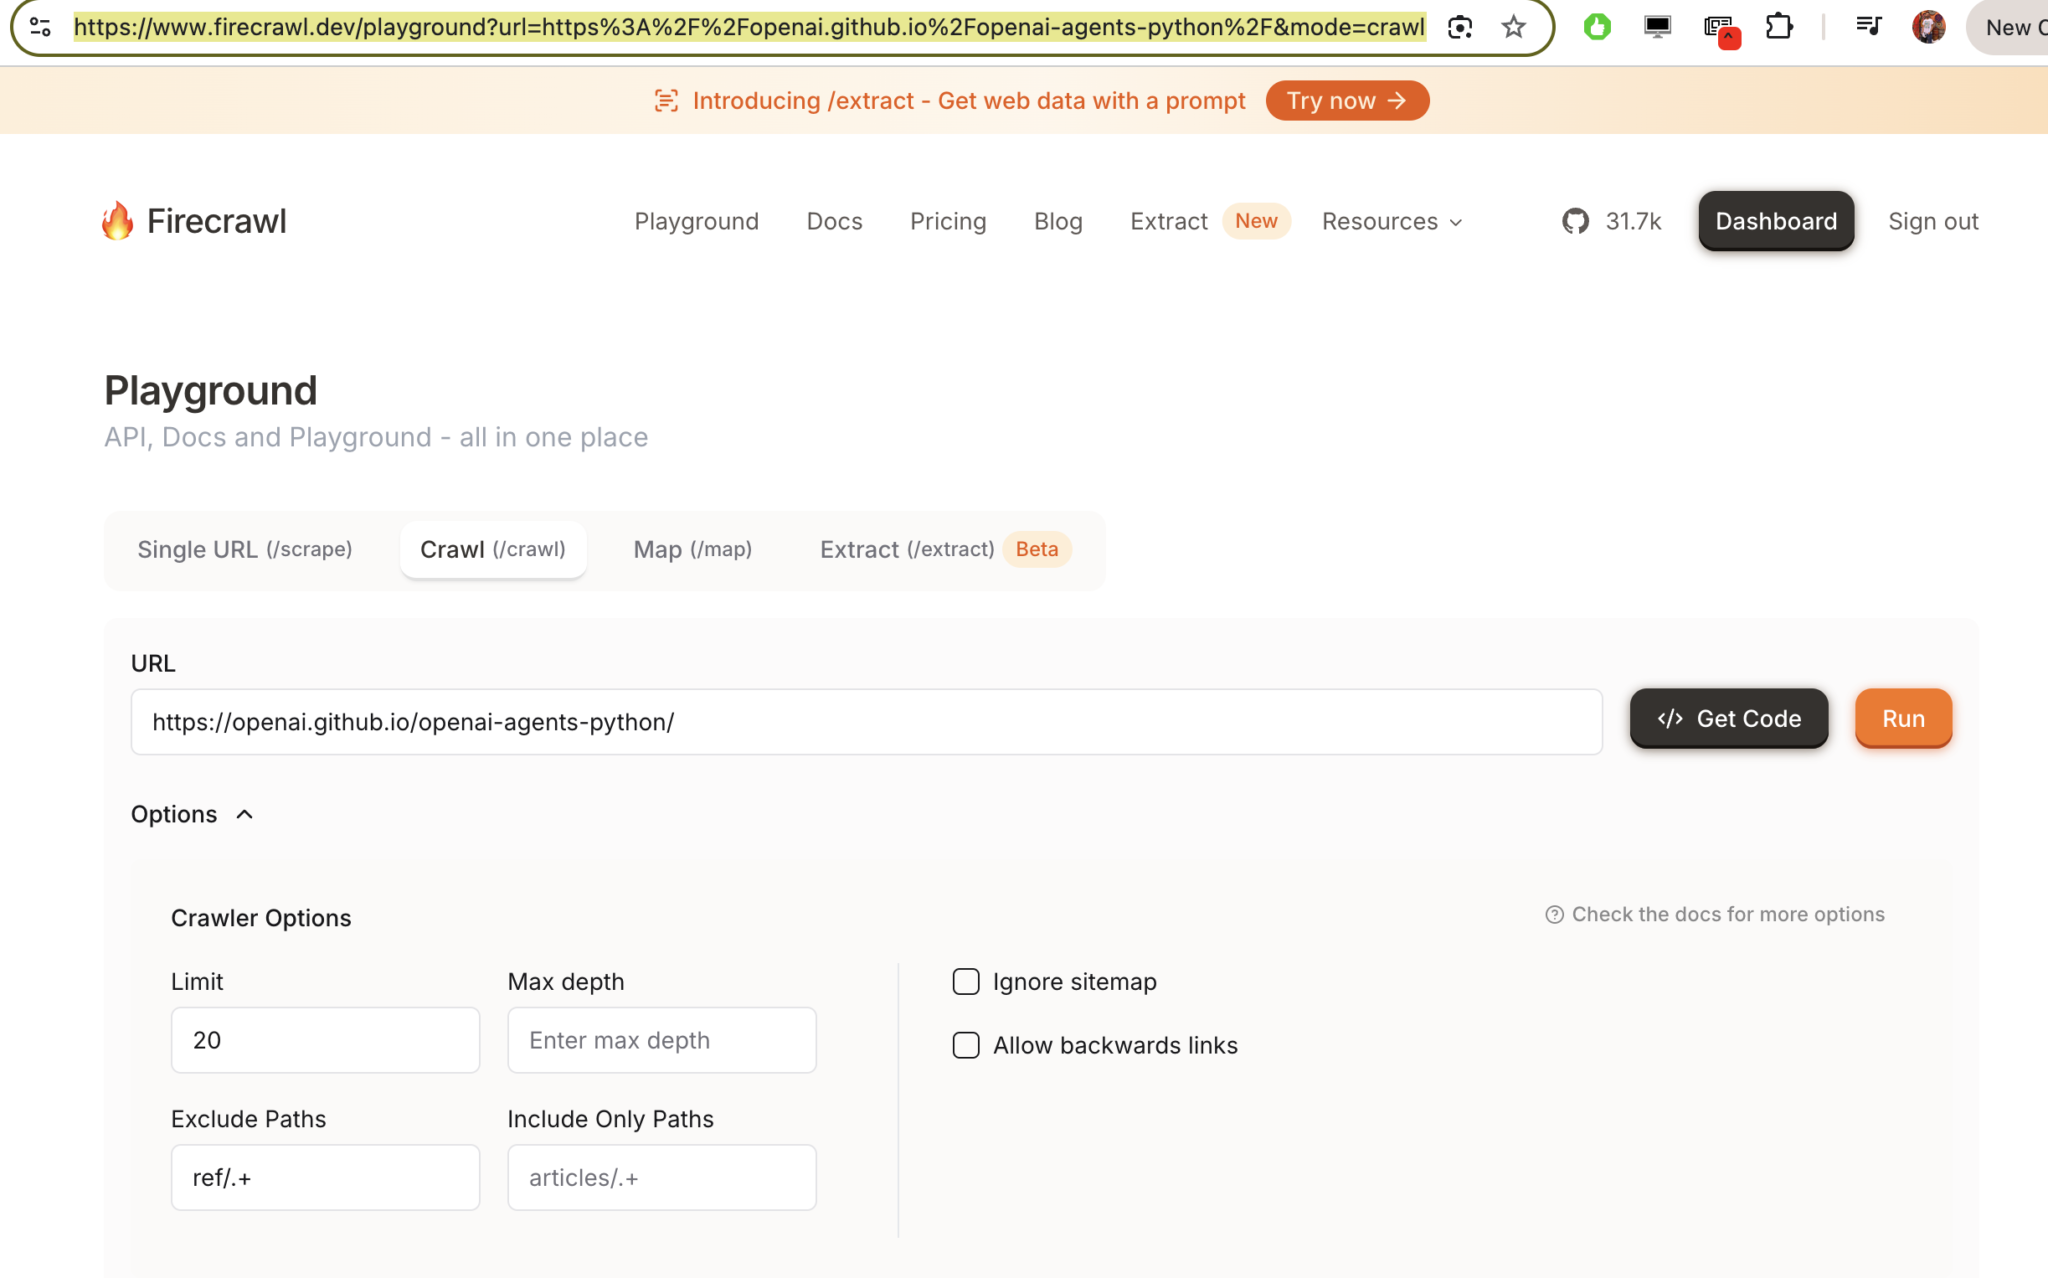
Task: Open the GitHub repository via the GitHub icon
Action: [x=1576, y=221]
